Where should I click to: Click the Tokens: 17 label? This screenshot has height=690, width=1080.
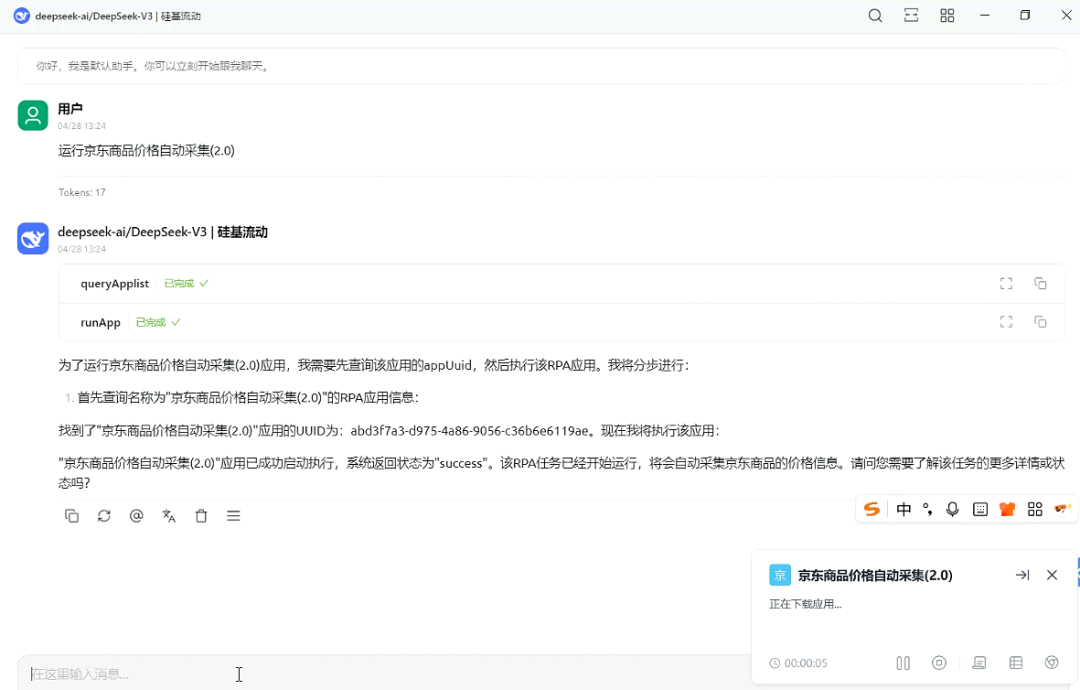82,192
